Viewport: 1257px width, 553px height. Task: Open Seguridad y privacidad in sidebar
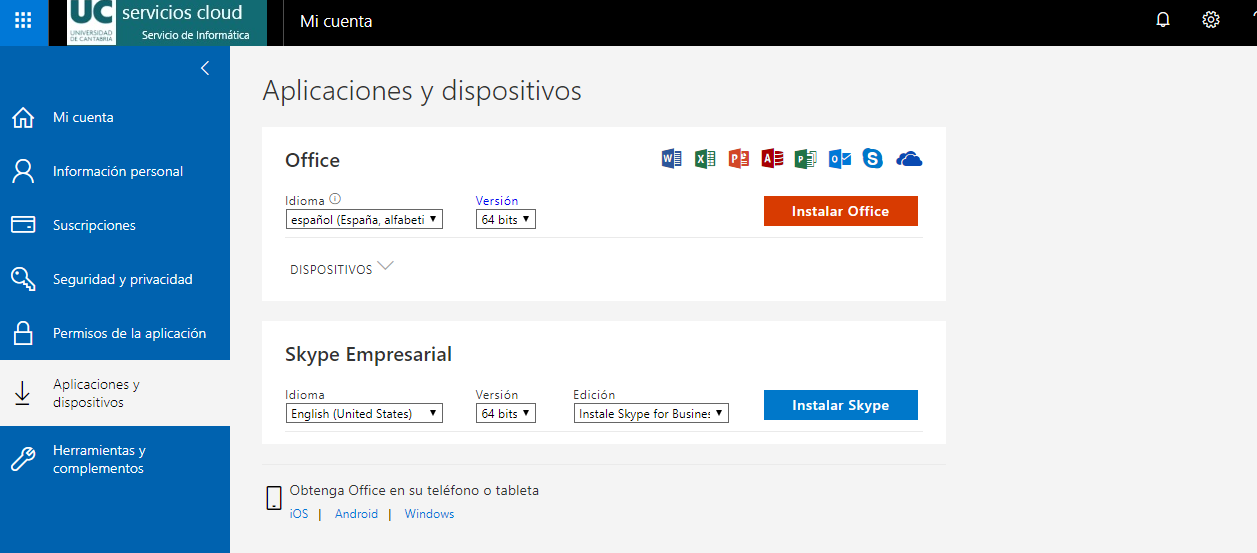click(115, 279)
